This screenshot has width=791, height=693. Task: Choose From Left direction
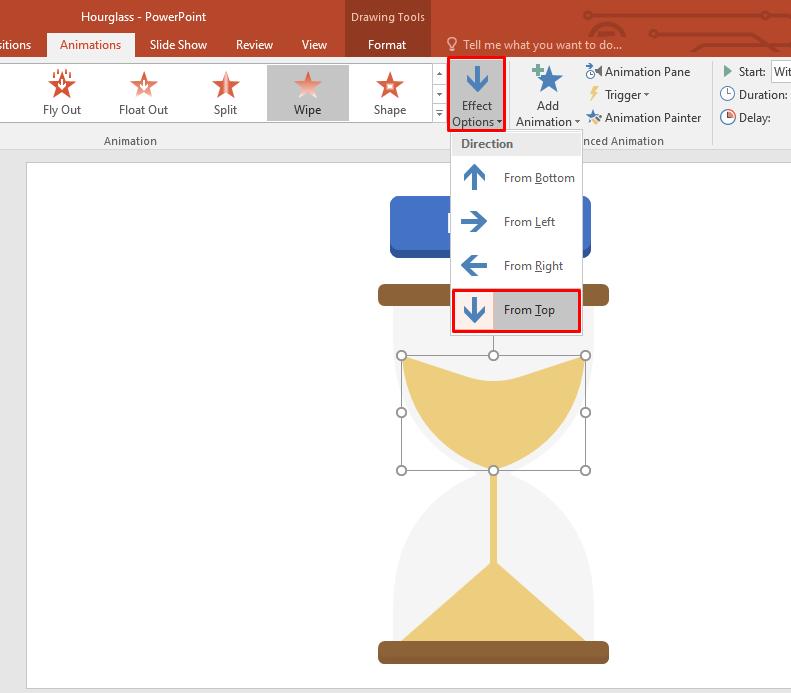[516, 221]
